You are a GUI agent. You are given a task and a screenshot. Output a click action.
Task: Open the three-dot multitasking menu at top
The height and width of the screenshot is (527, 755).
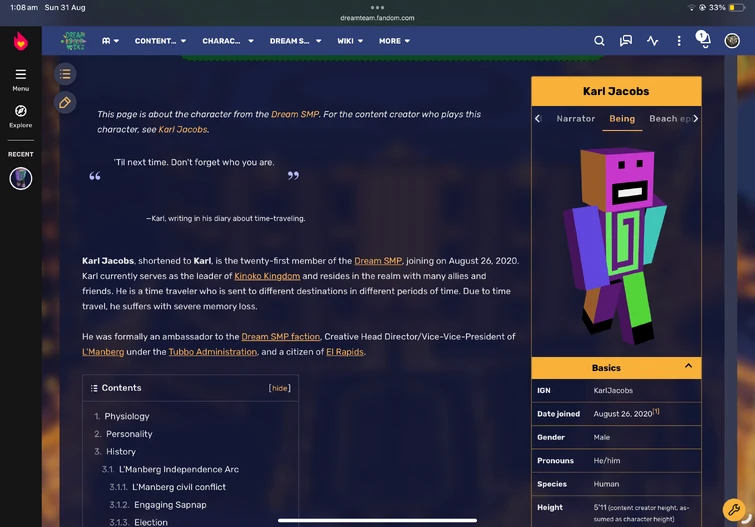[377, 7]
